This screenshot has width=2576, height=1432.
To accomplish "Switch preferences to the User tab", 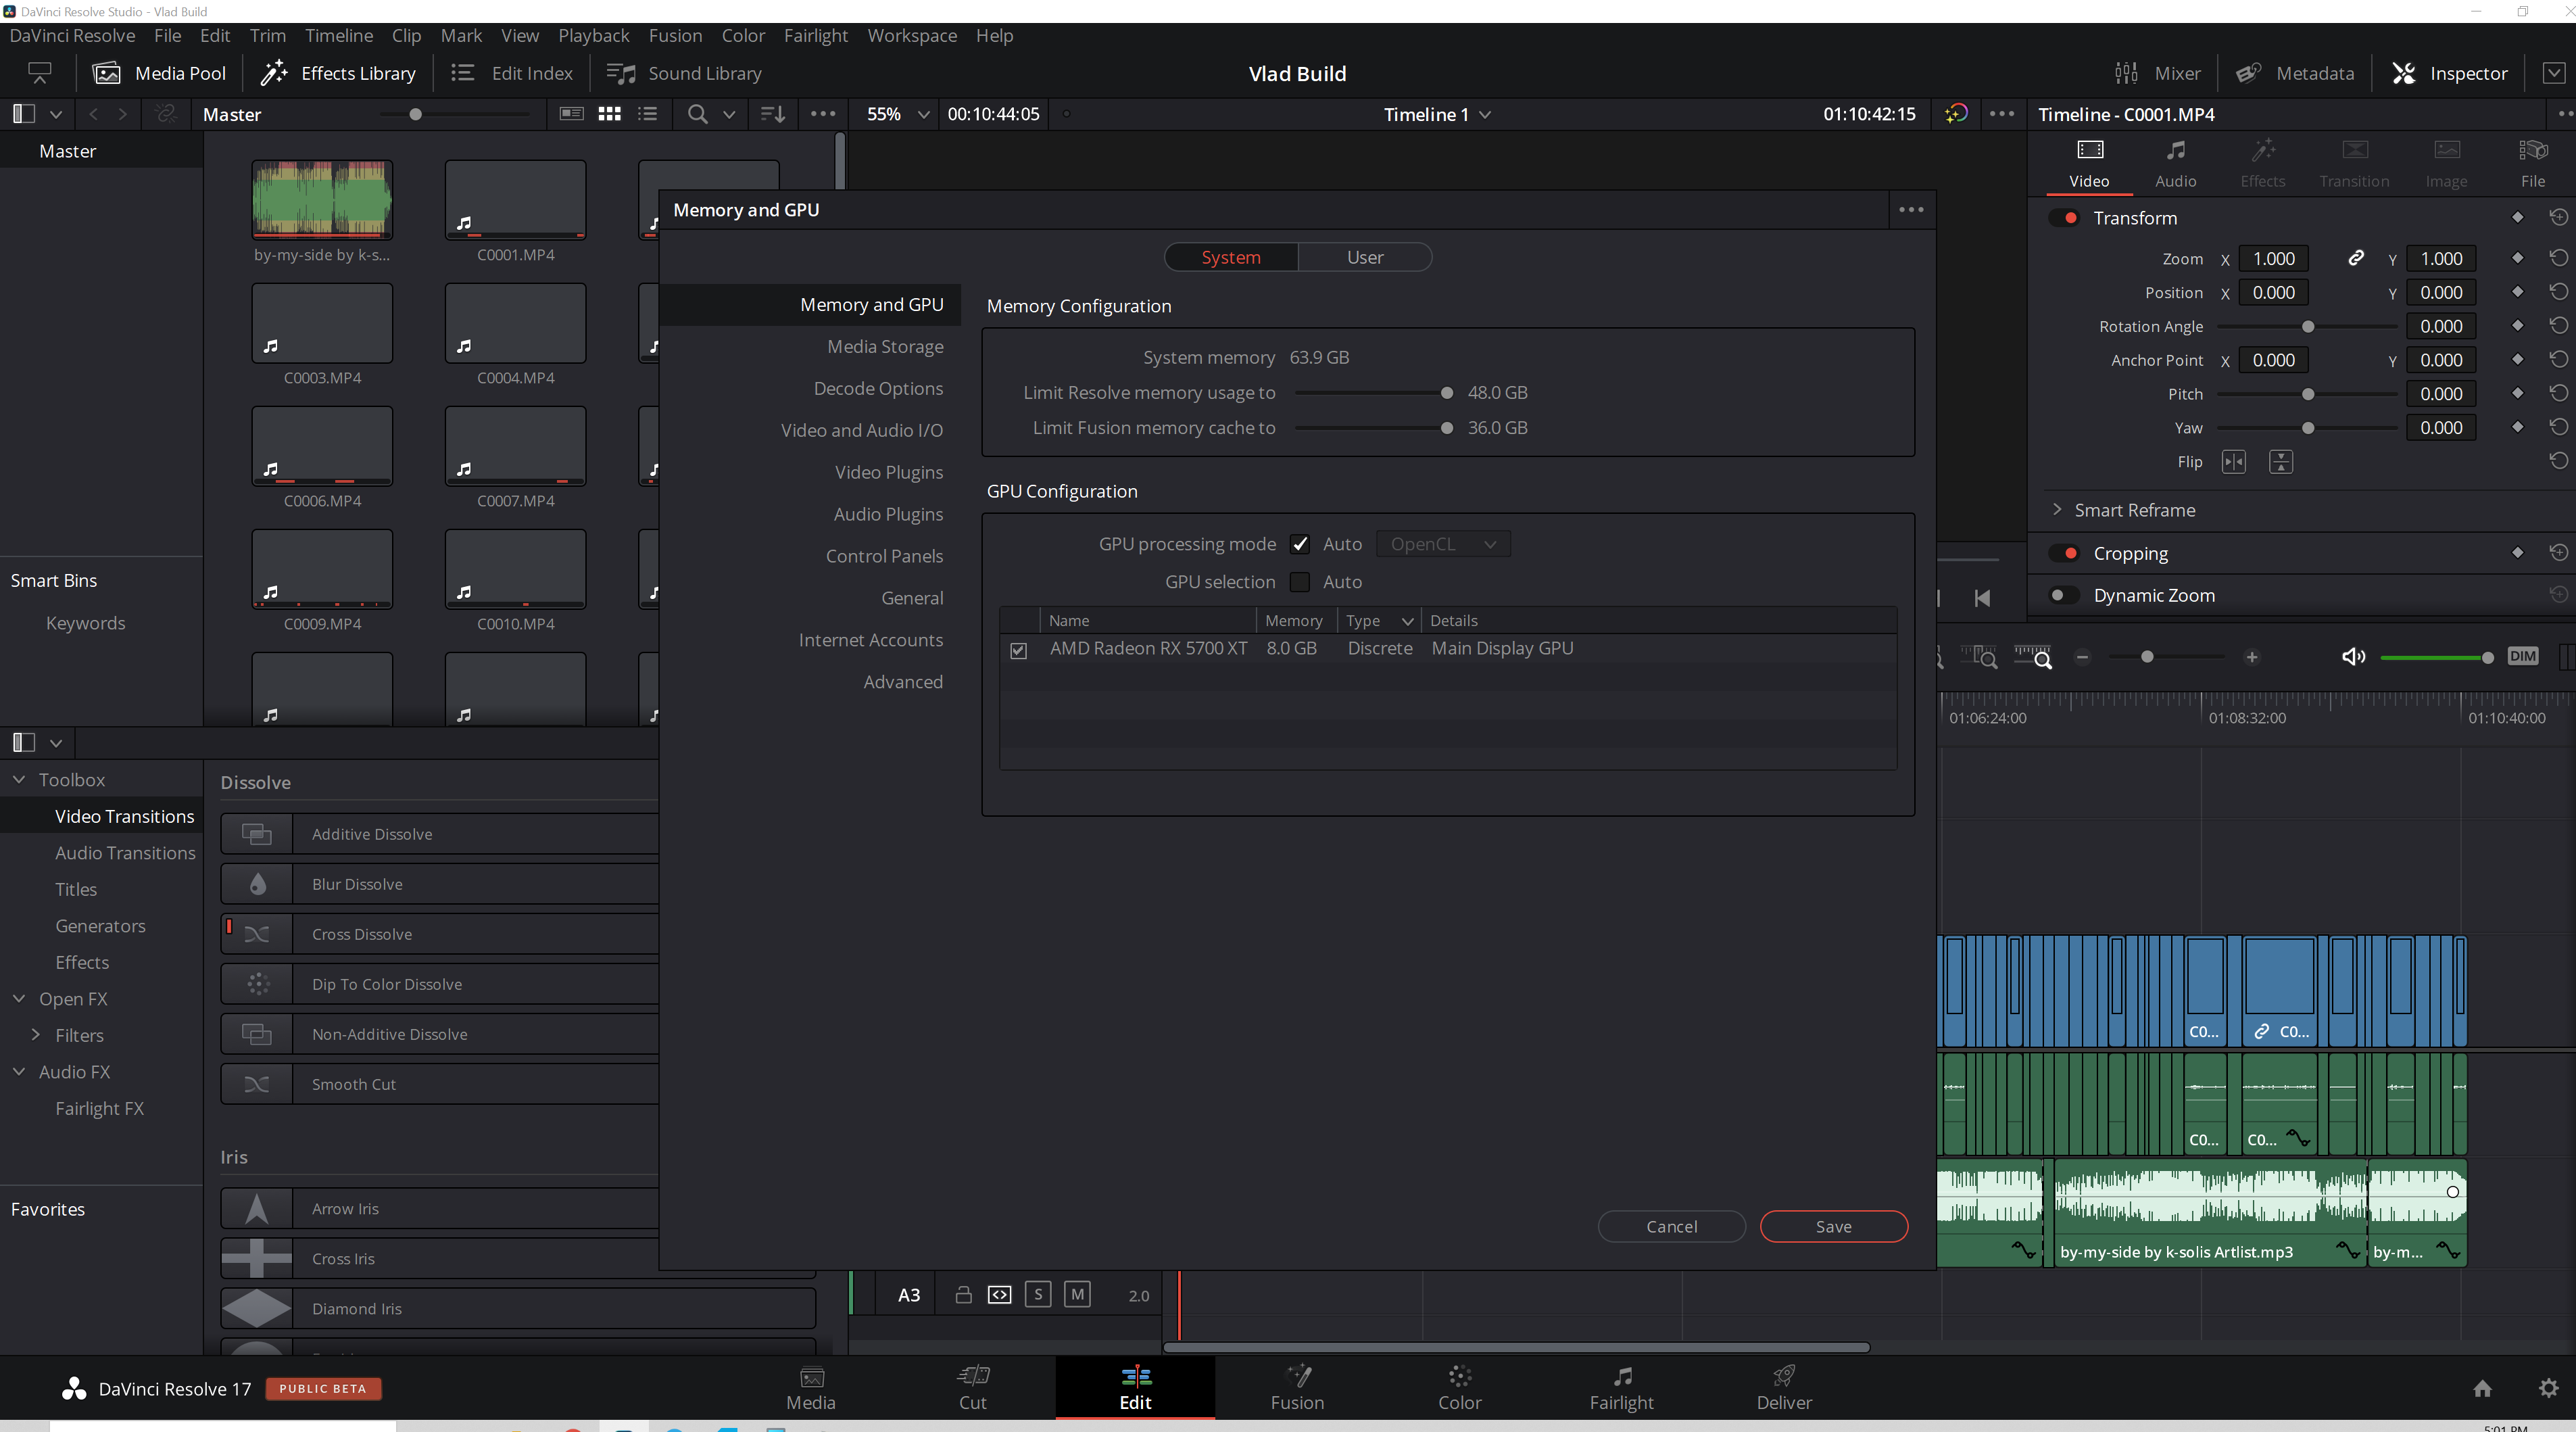I will coord(1364,257).
